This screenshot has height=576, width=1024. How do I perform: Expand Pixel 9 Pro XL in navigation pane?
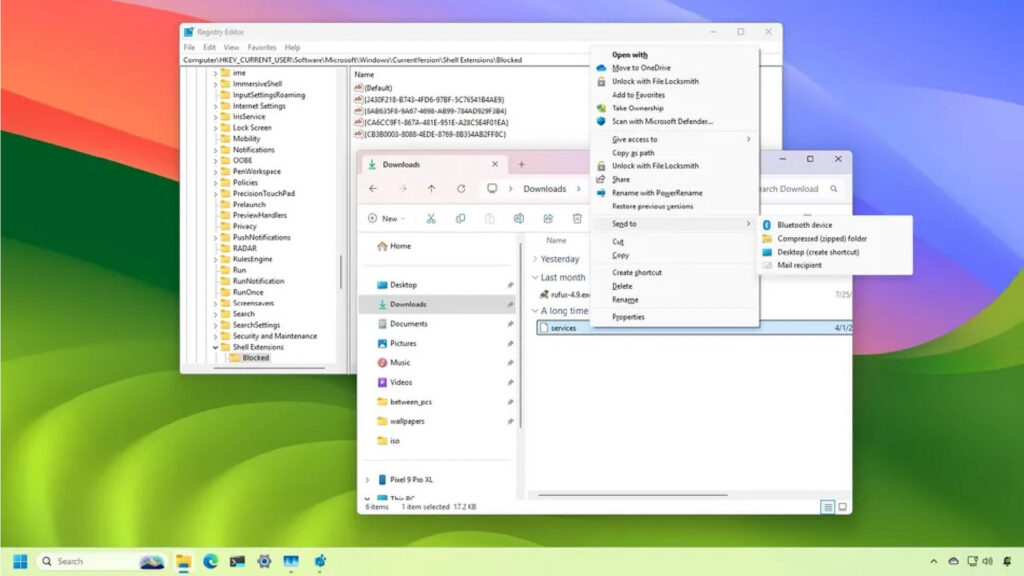(368, 480)
